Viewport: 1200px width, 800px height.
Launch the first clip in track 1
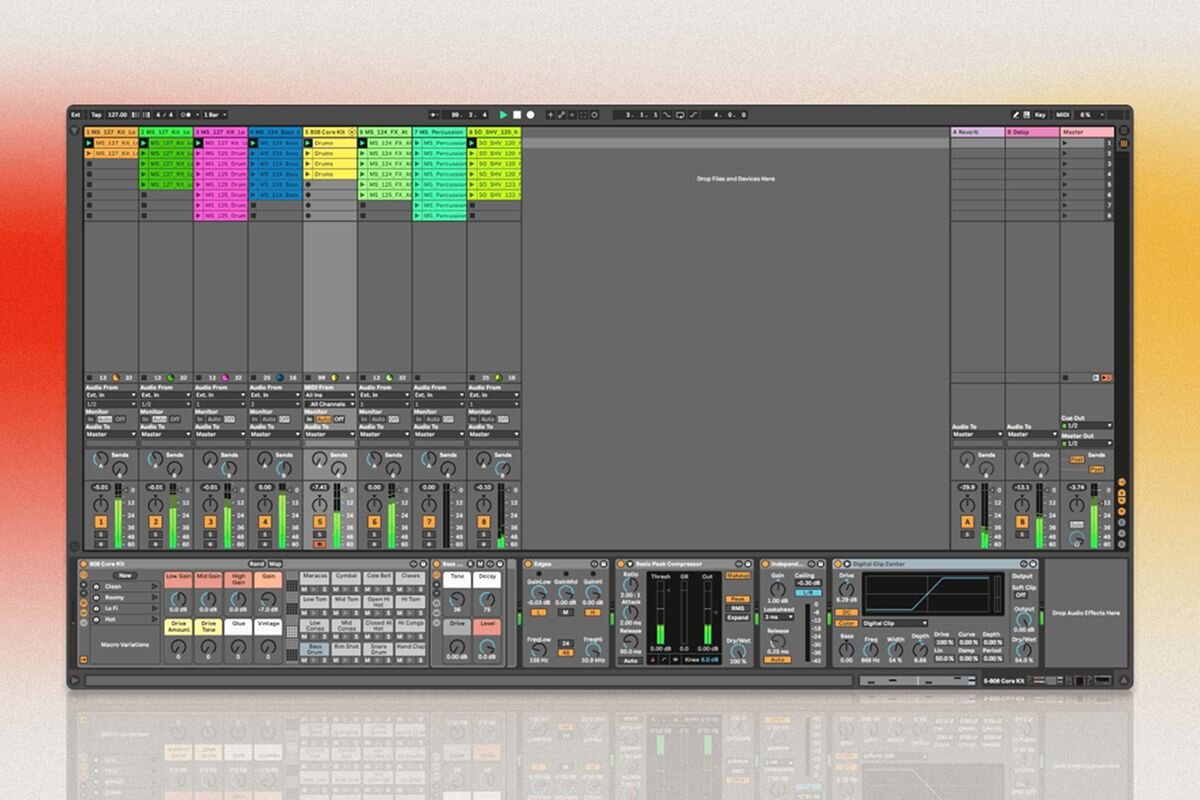point(89,143)
